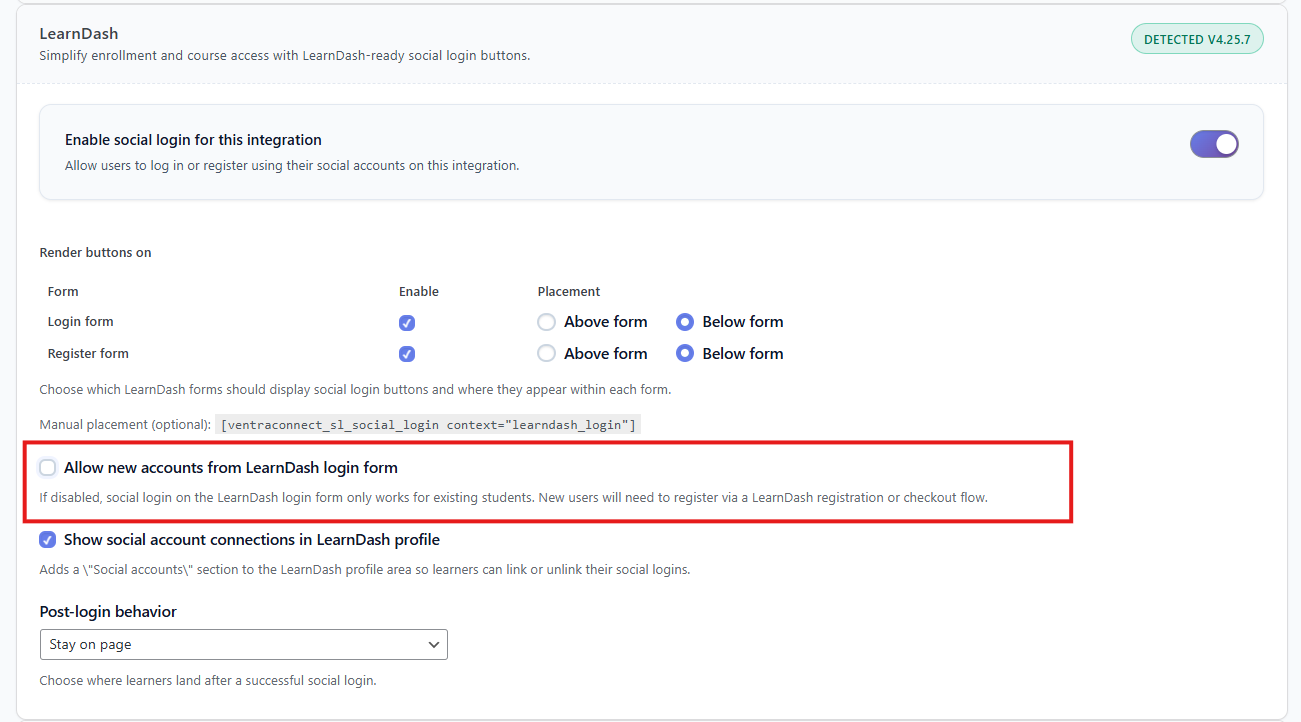Click the "Below form" radio for Login form
This screenshot has height=722, width=1301.
coord(684,321)
